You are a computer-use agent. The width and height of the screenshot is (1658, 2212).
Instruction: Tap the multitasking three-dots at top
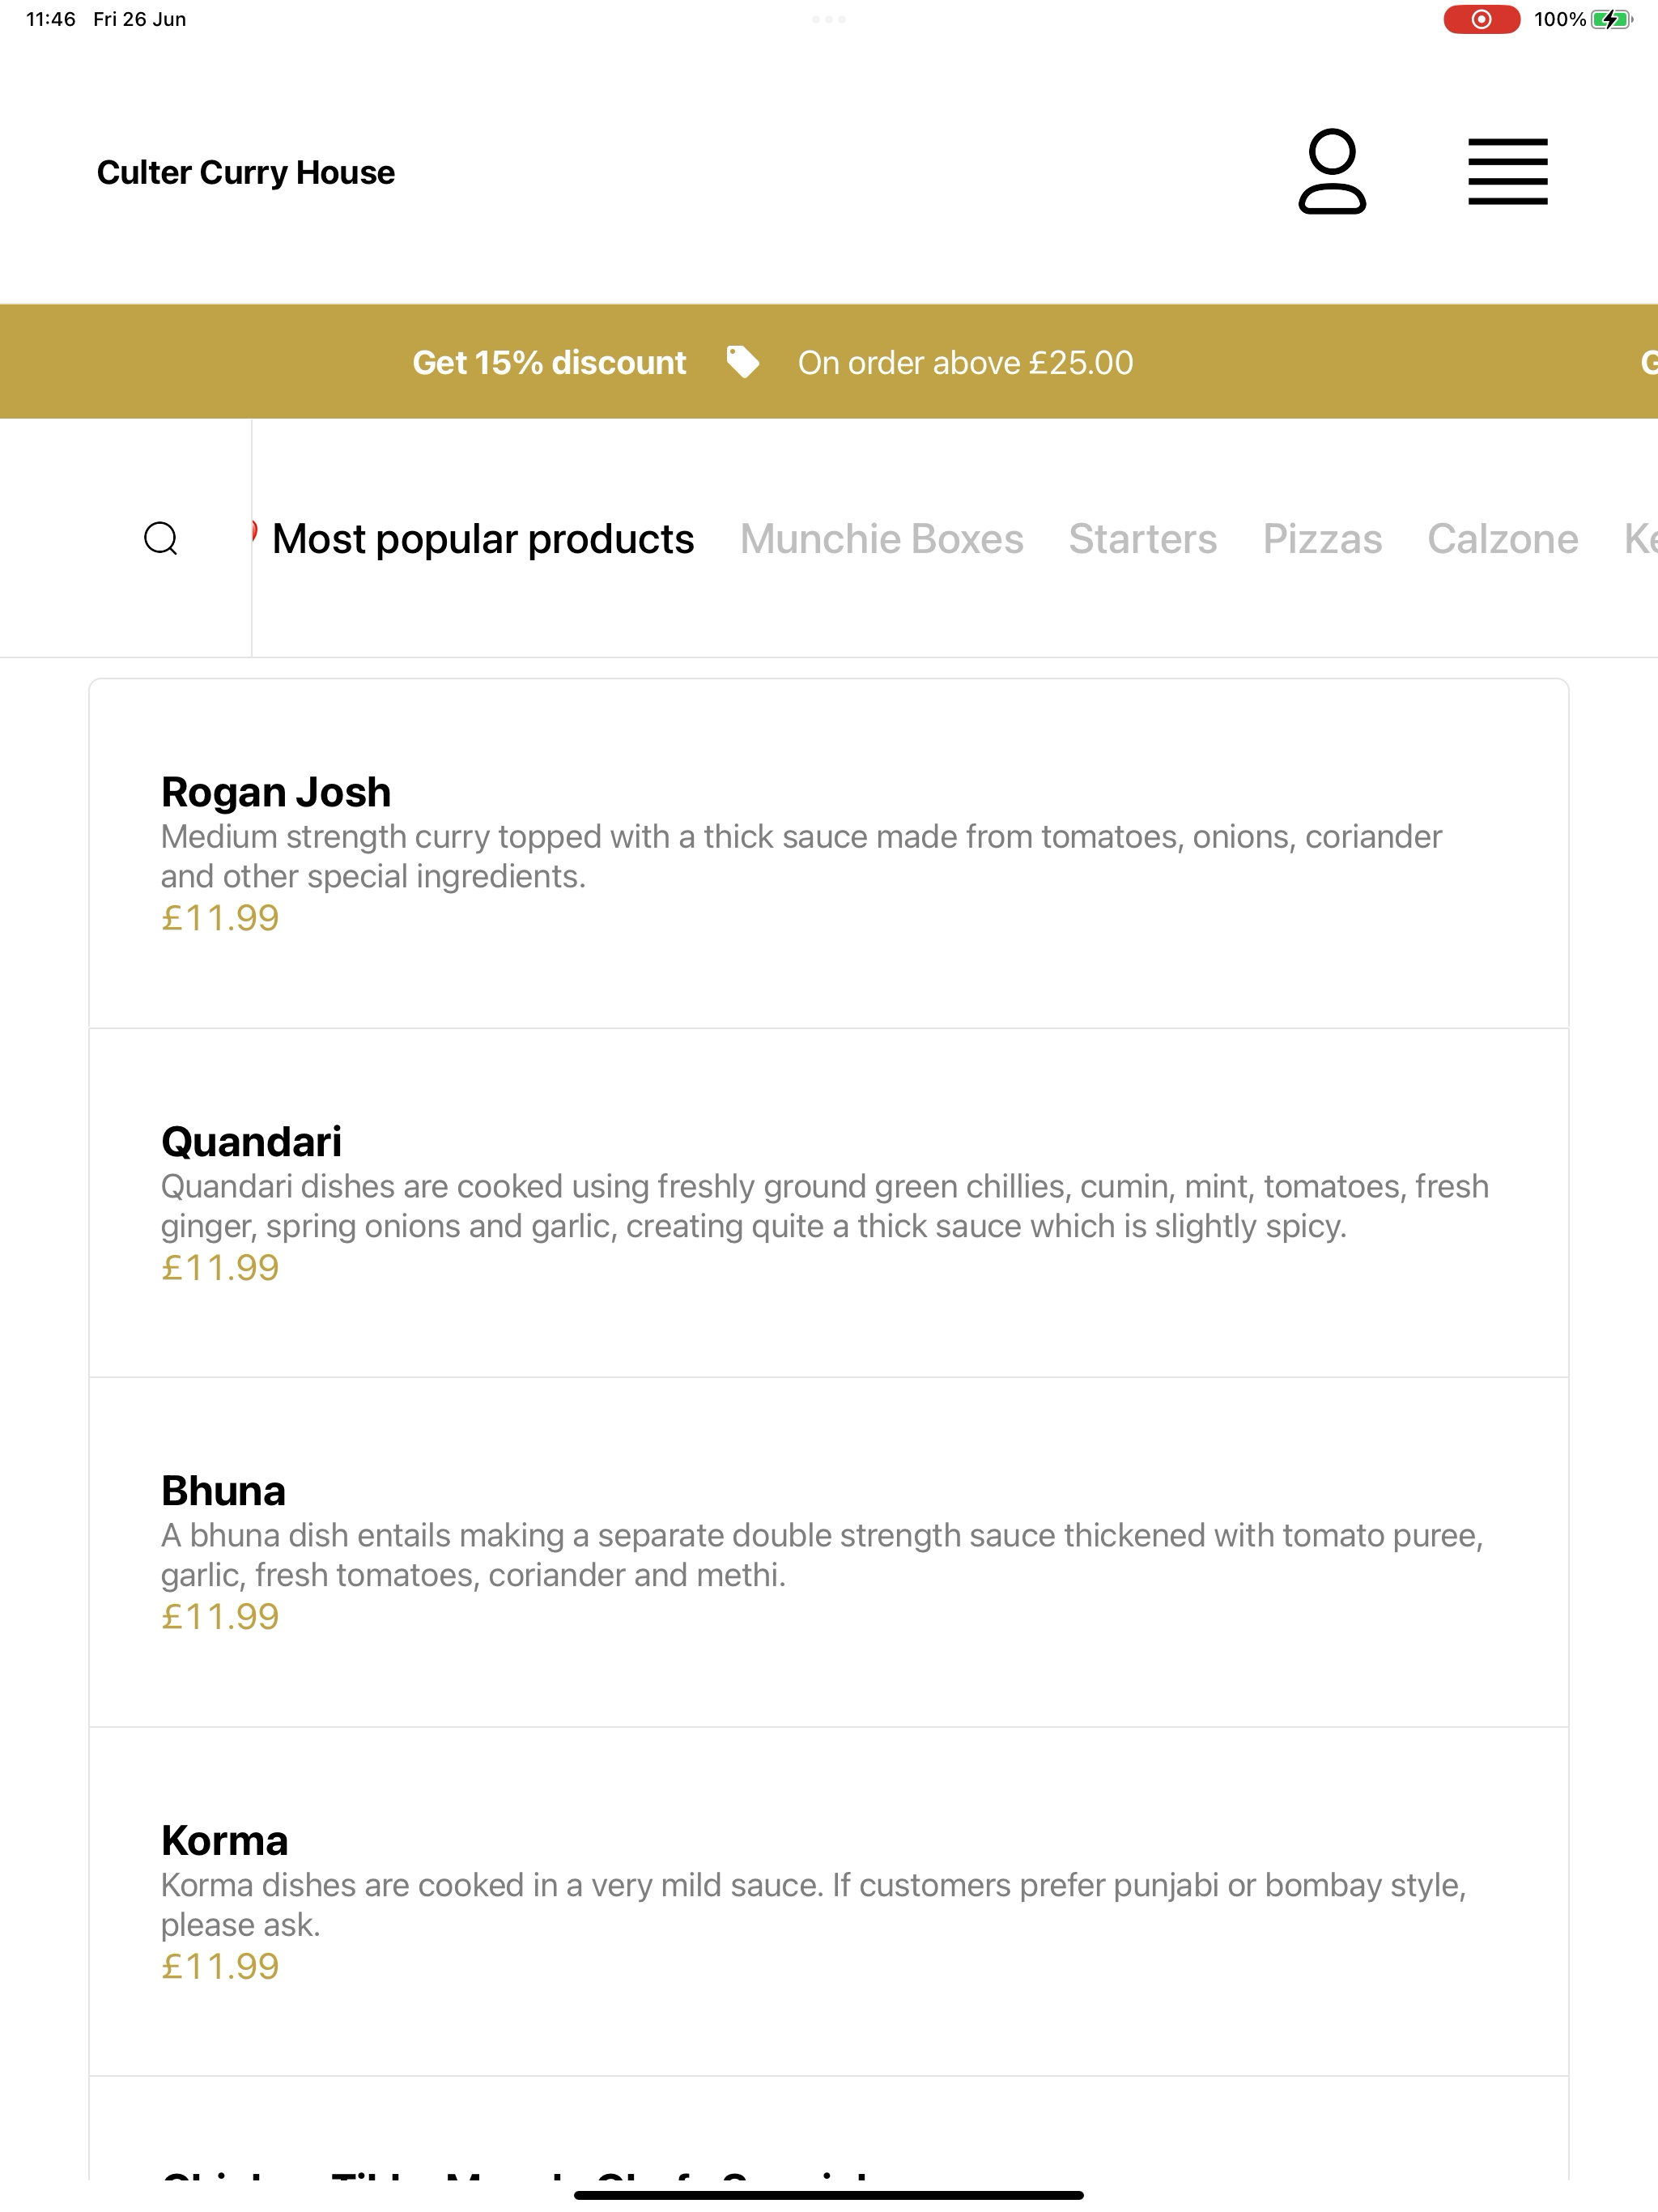click(829, 19)
